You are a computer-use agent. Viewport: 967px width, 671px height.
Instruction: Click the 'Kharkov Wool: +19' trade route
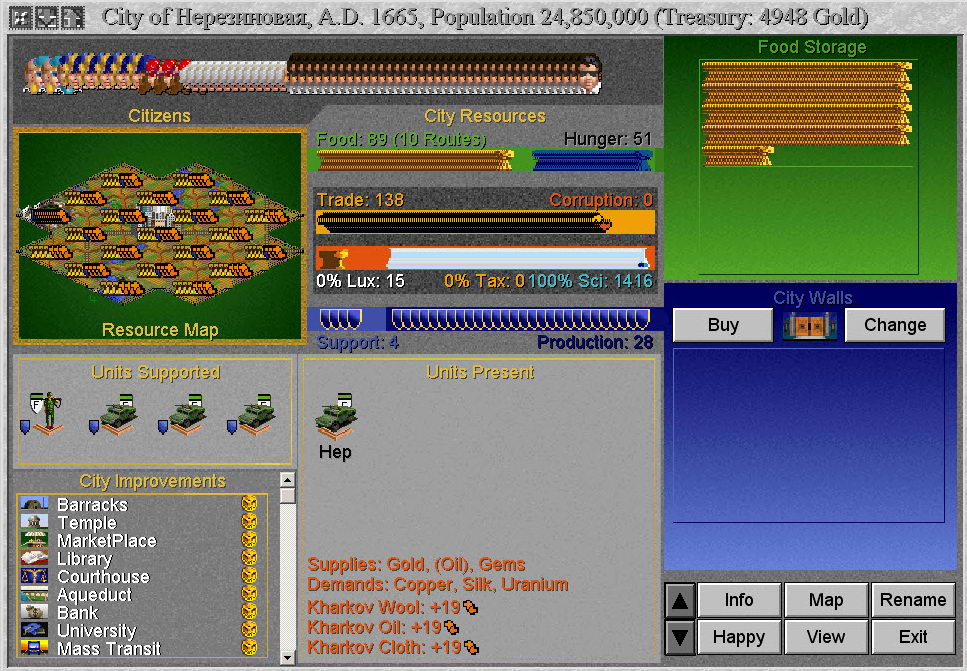click(x=393, y=607)
